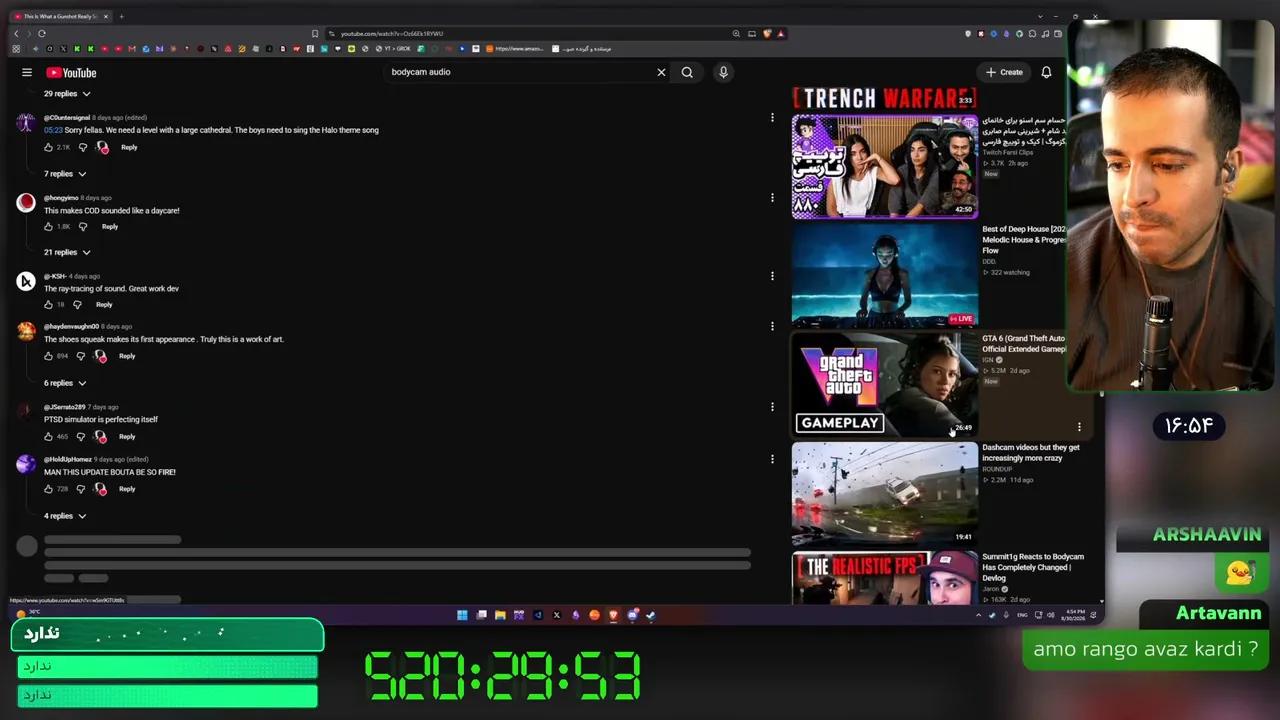Open the Persian Twitch clips video thumbnail
Viewport: 1280px width, 720px height.
[885, 166]
